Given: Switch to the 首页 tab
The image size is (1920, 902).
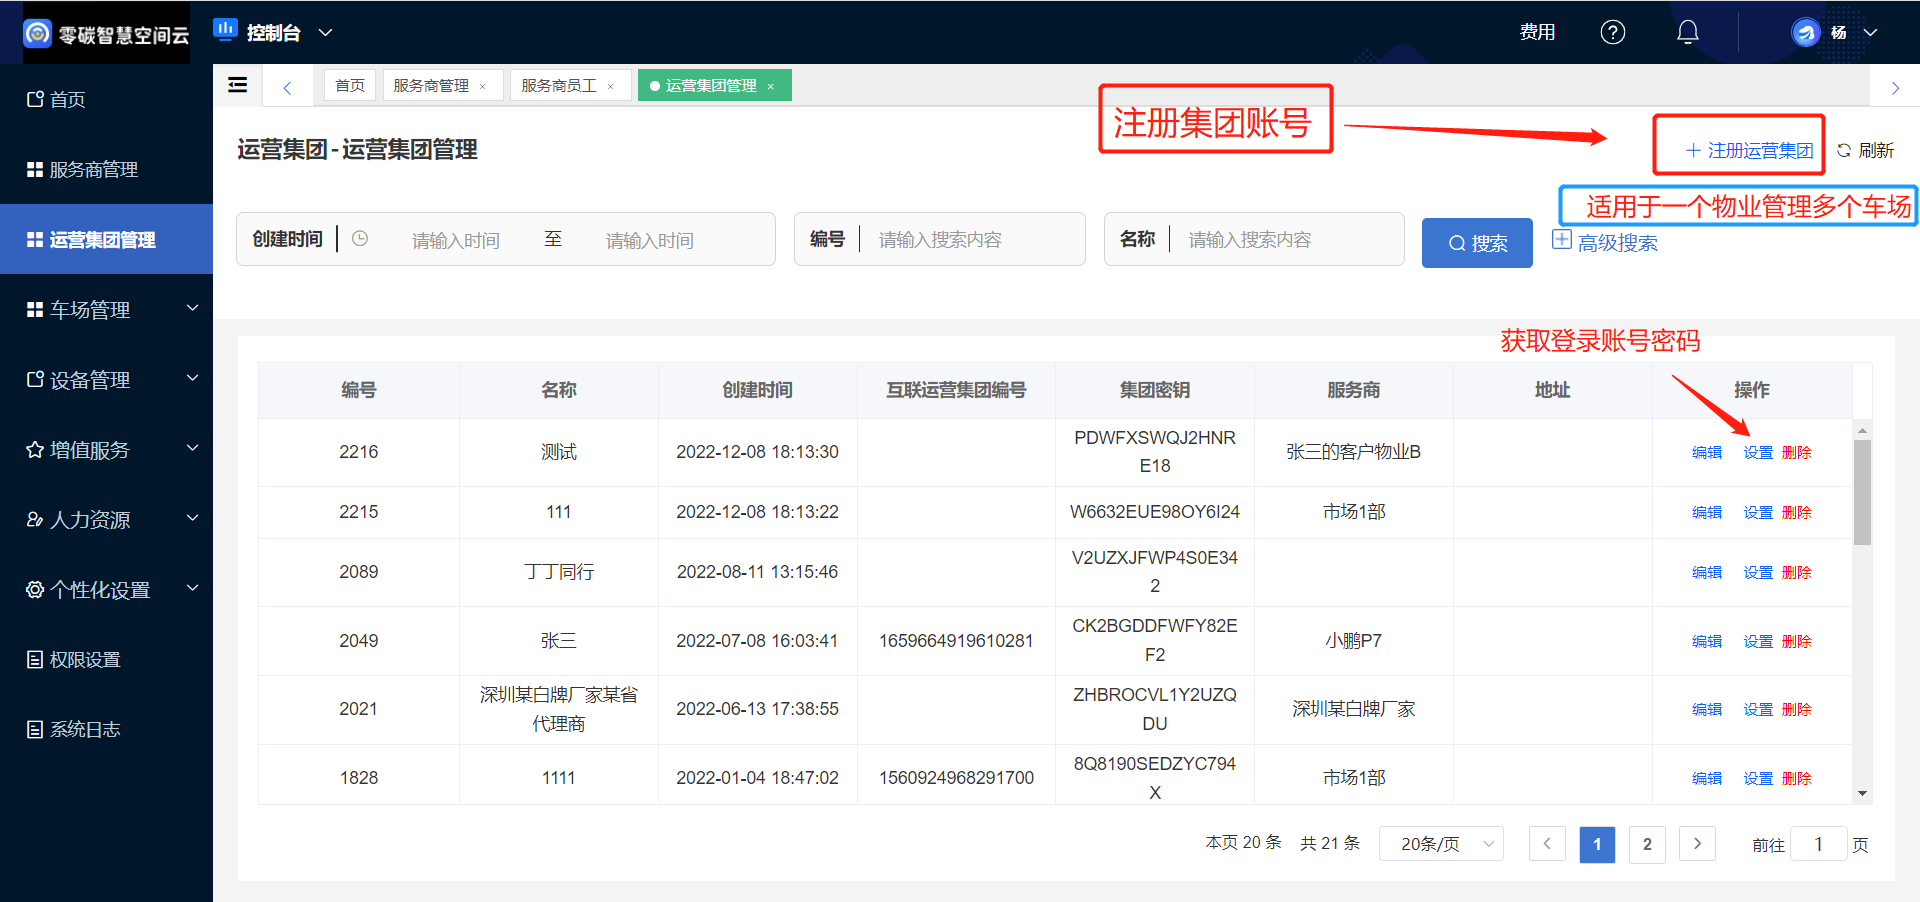Looking at the screenshot, I should pos(350,85).
